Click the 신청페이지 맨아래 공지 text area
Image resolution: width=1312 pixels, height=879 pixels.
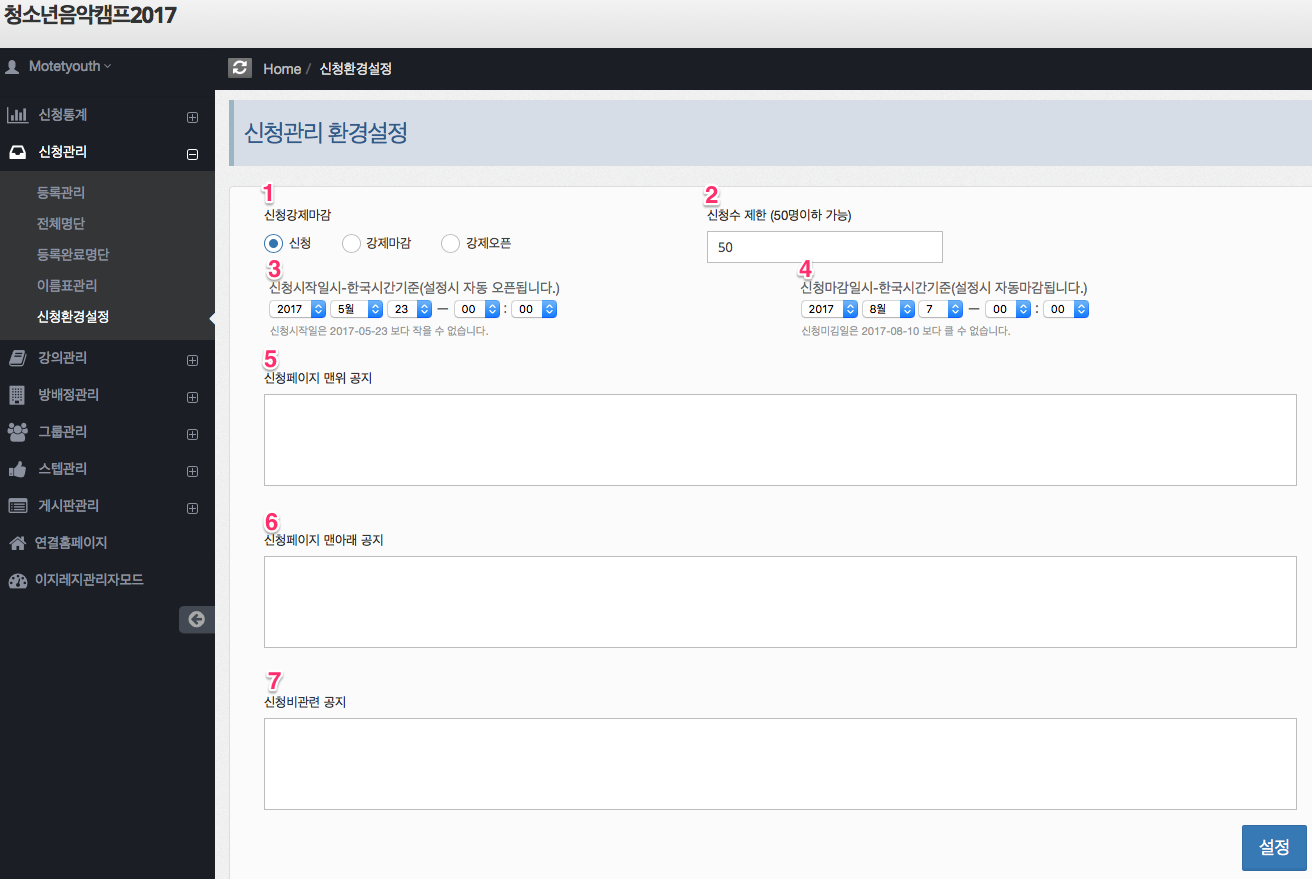coord(780,602)
